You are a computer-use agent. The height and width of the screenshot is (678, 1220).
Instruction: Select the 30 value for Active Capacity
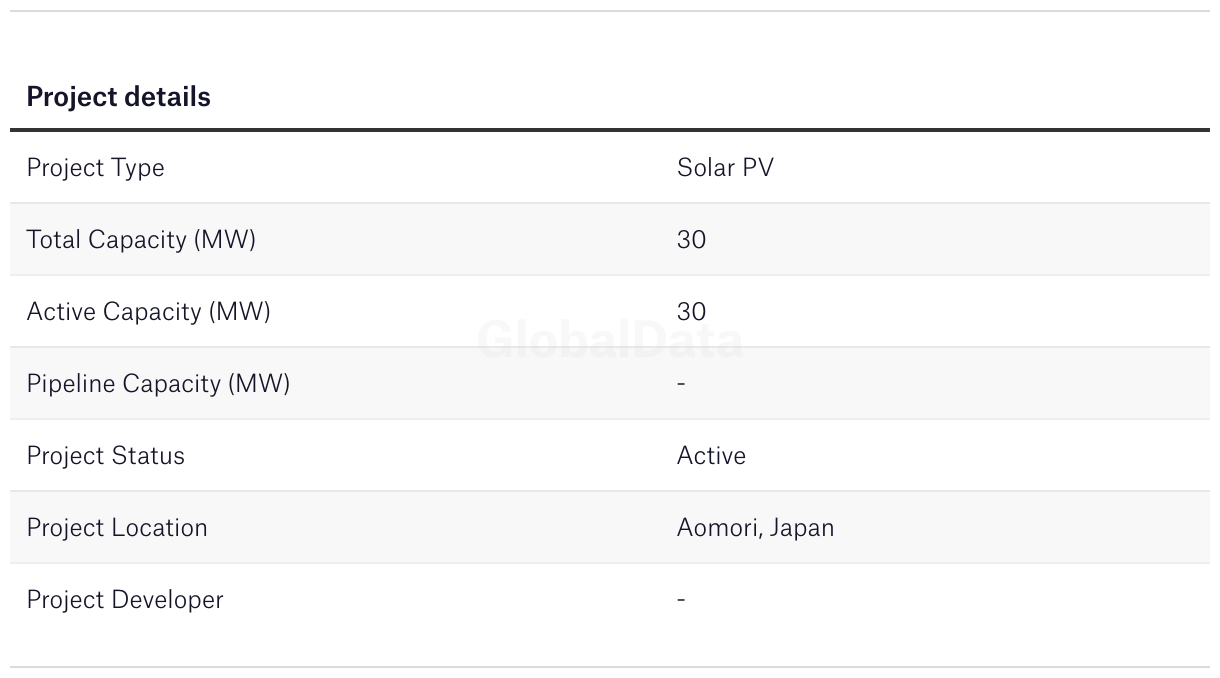[x=691, y=312]
